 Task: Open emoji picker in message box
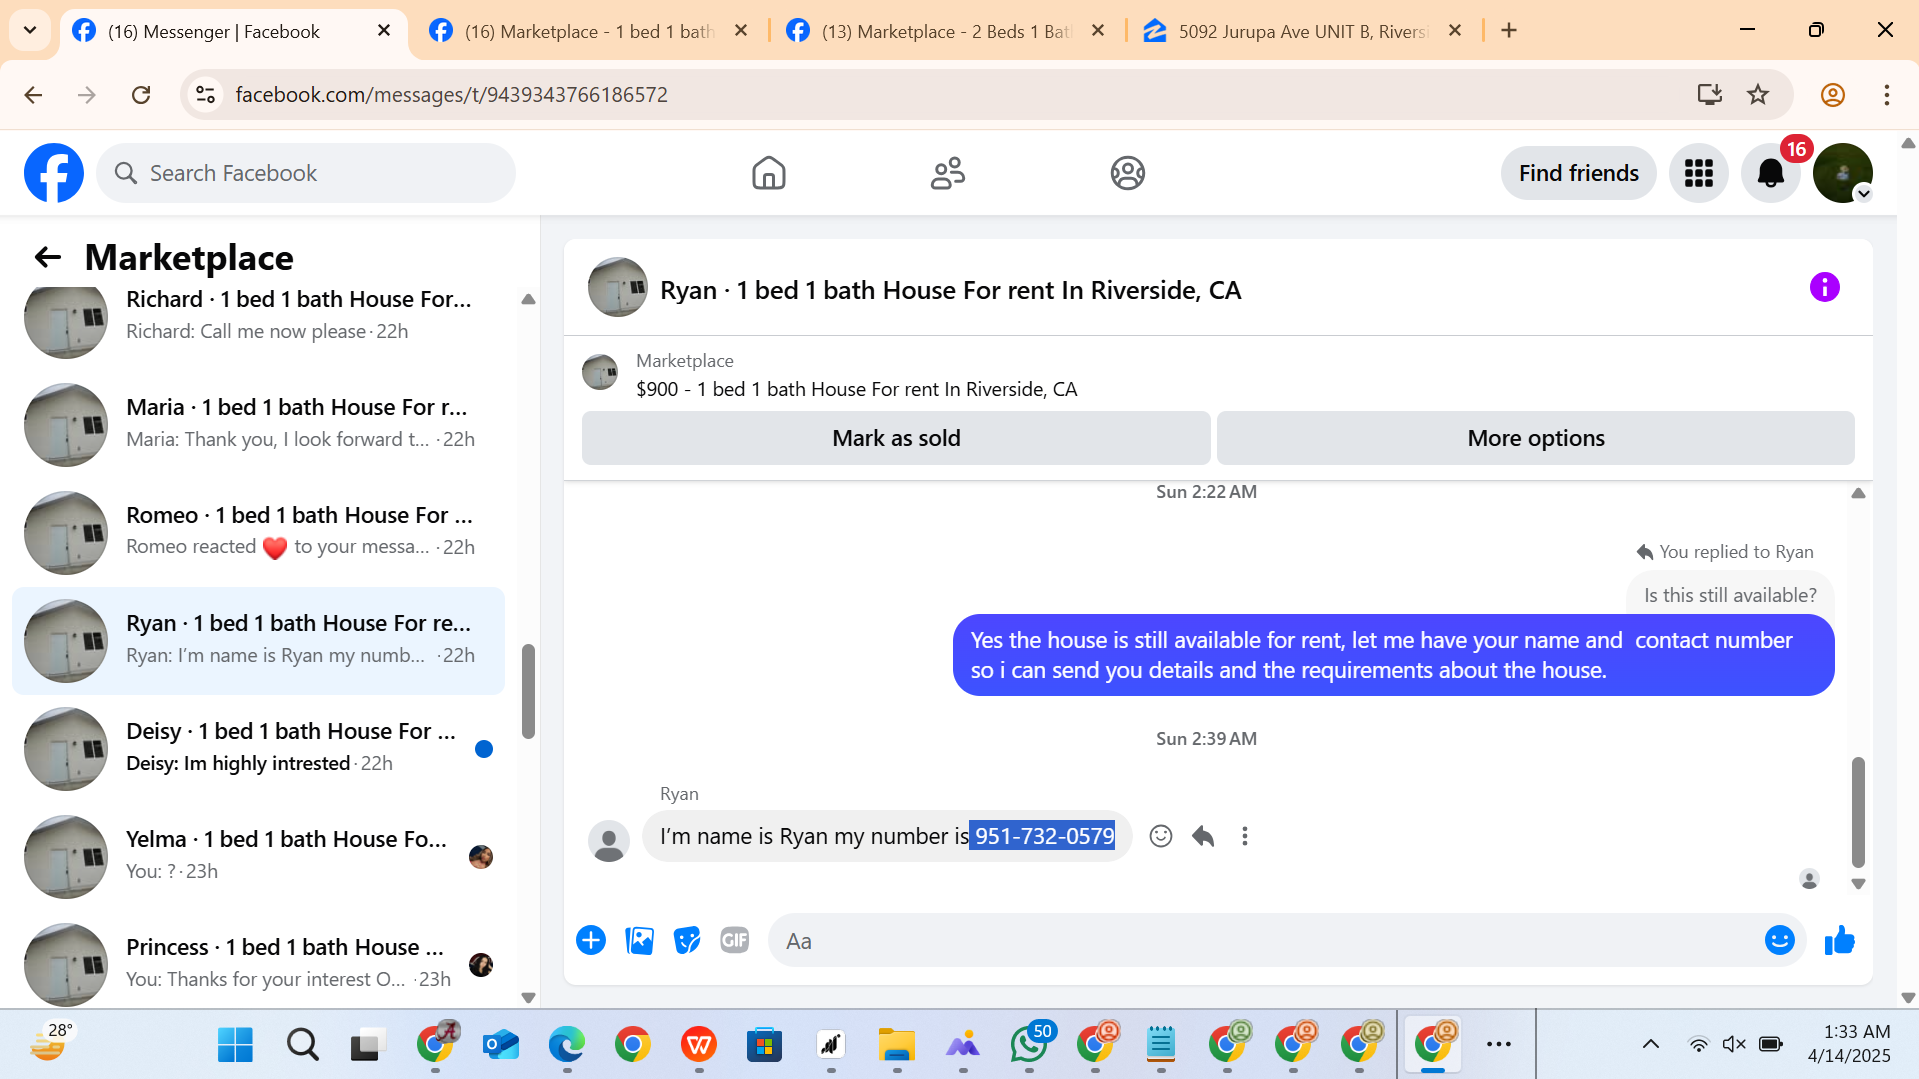tap(1779, 940)
